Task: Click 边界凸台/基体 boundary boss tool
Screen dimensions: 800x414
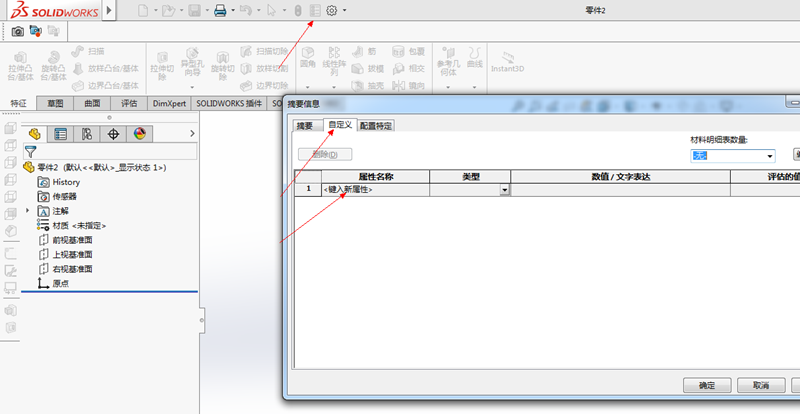Action: click(105, 85)
